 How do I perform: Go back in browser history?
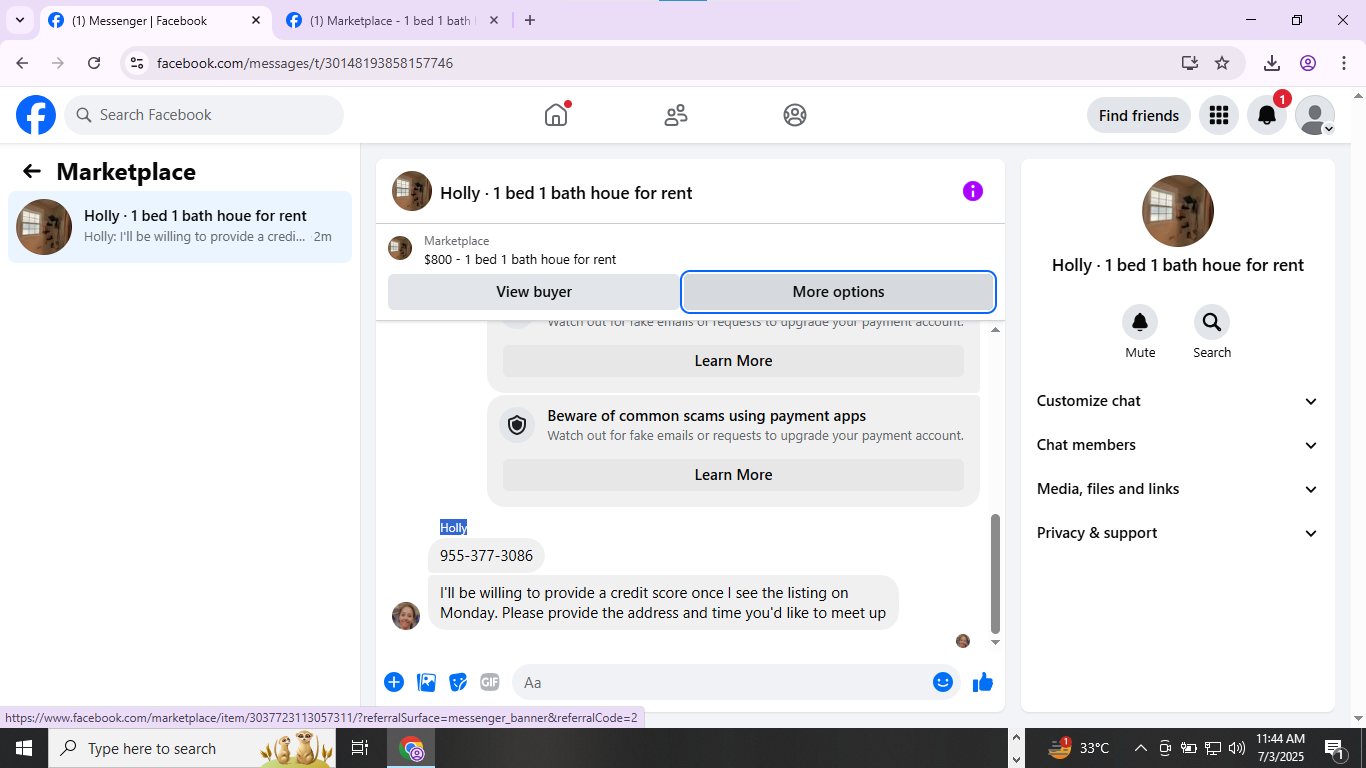pos(22,63)
